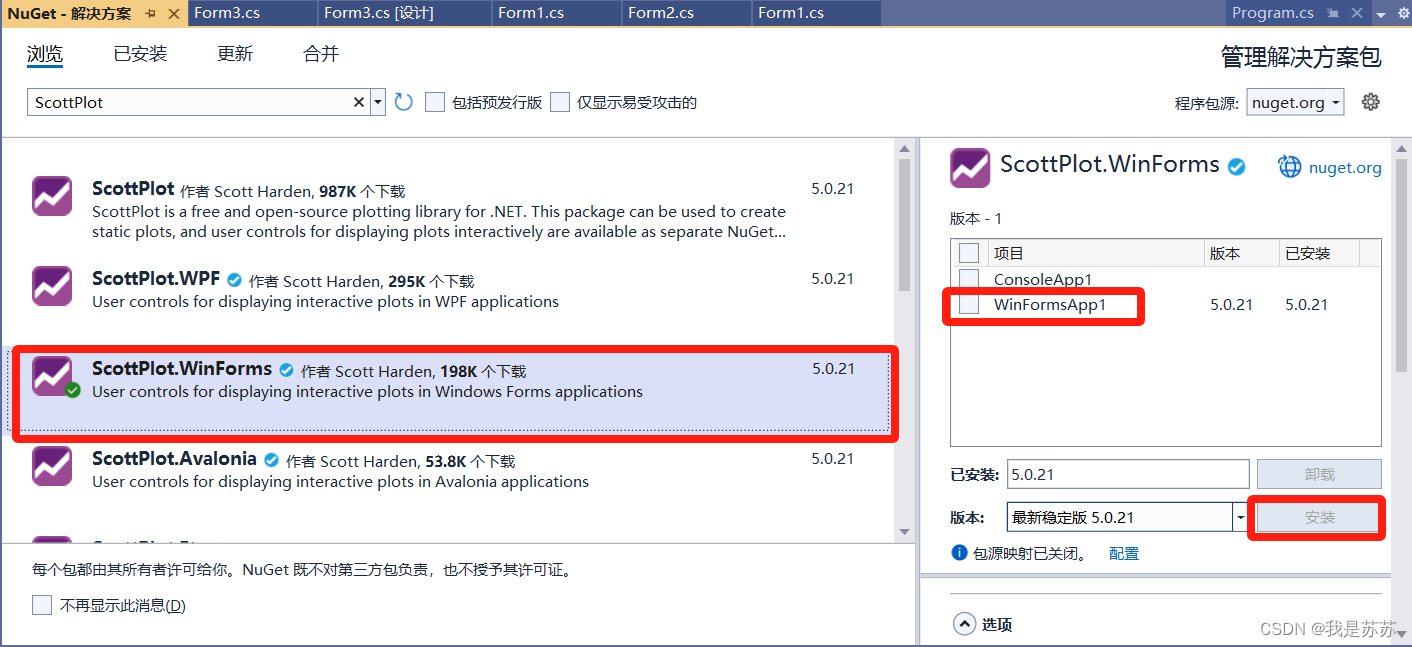Viewport: 1412px width, 647px height.
Task: Toggle the select-all projects header checkbox
Action: coord(969,253)
